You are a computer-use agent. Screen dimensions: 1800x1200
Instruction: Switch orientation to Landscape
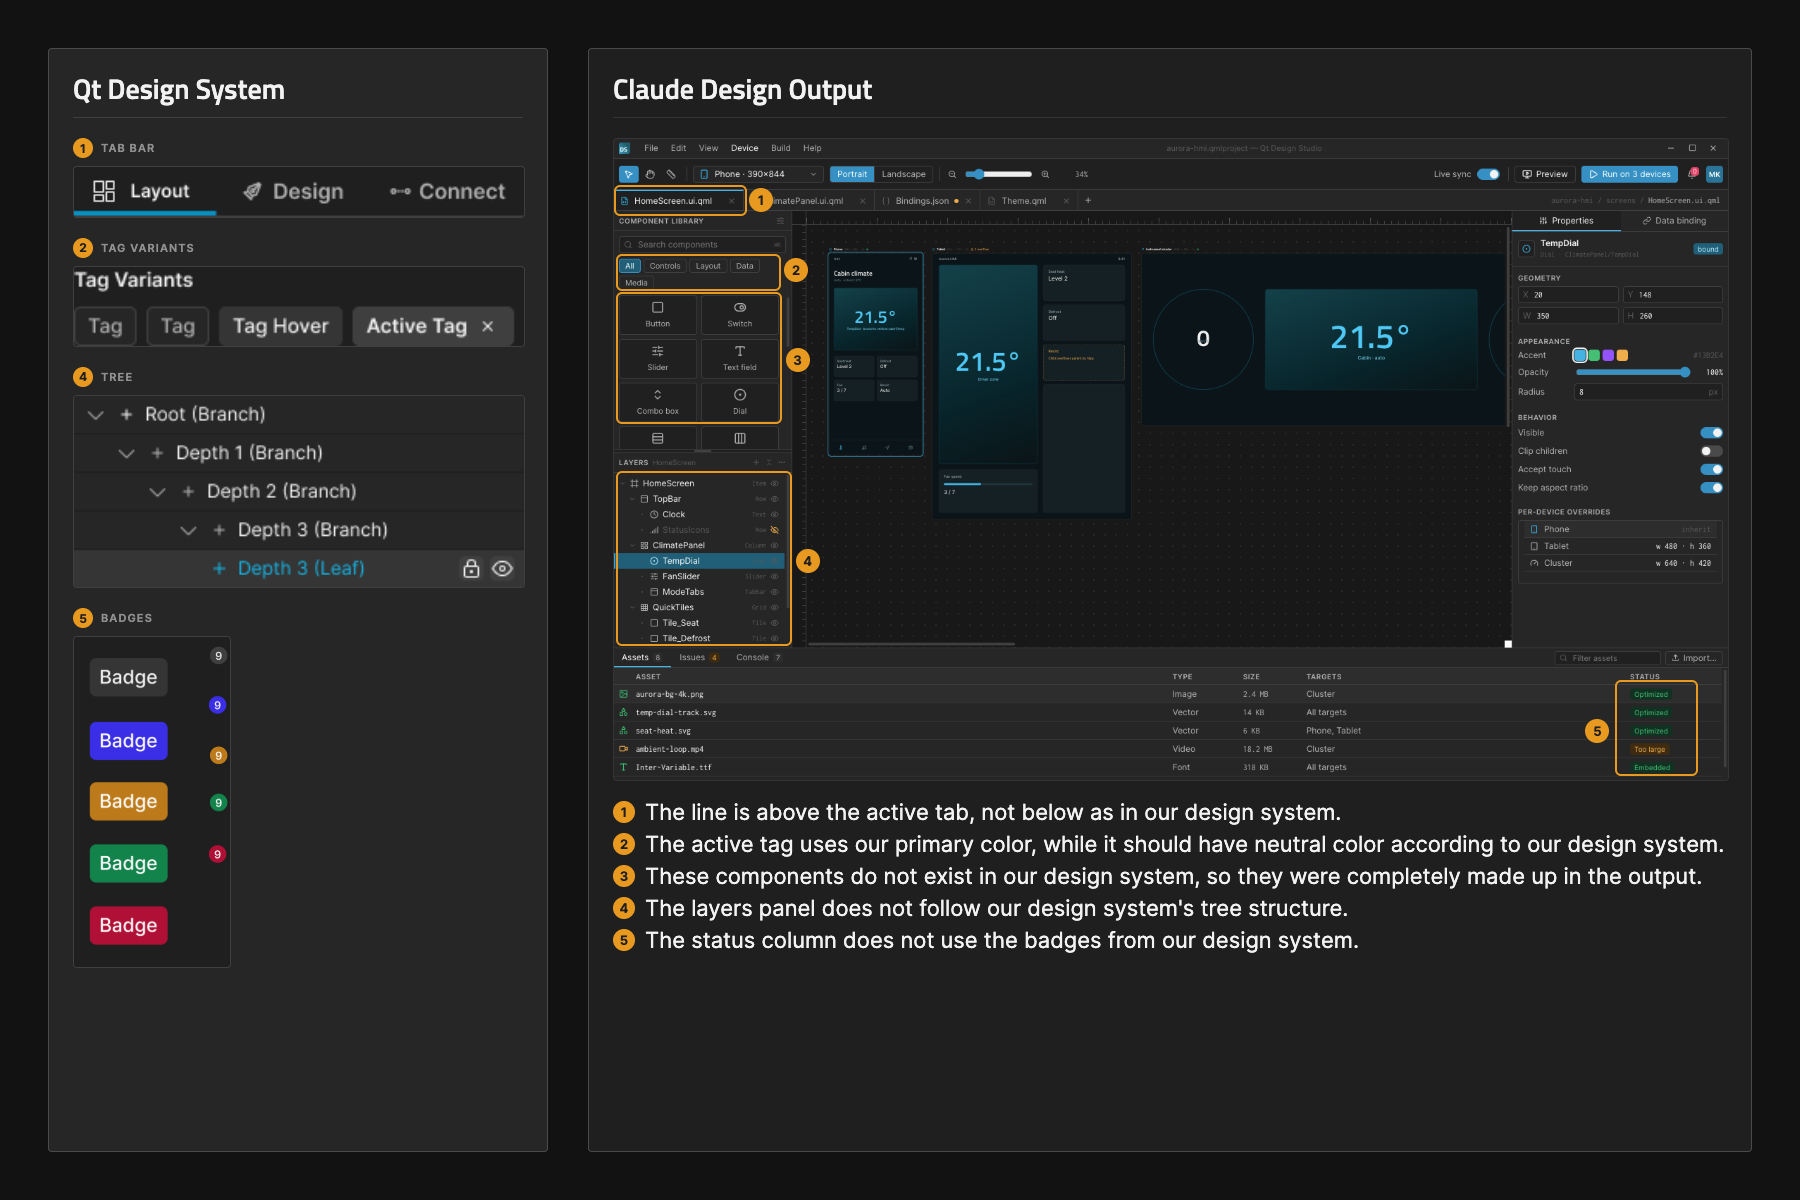pos(903,174)
